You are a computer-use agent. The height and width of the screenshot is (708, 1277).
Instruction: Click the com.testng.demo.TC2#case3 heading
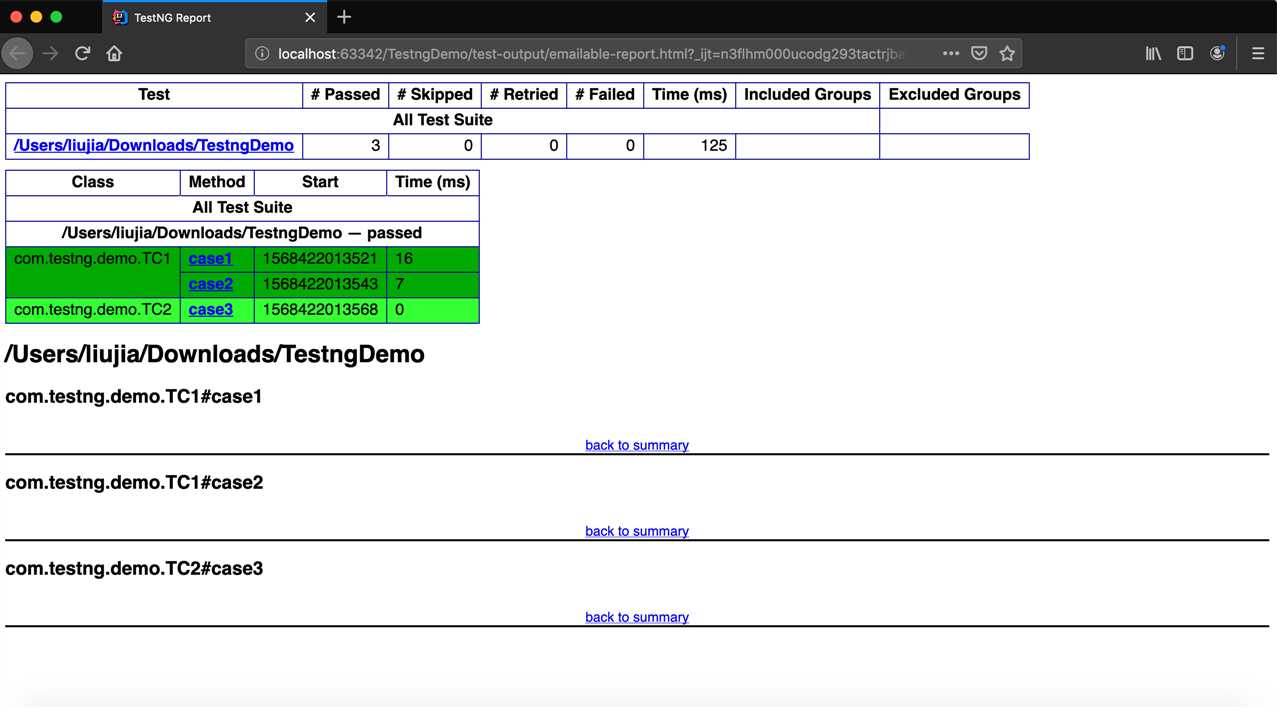pos(134,569)
